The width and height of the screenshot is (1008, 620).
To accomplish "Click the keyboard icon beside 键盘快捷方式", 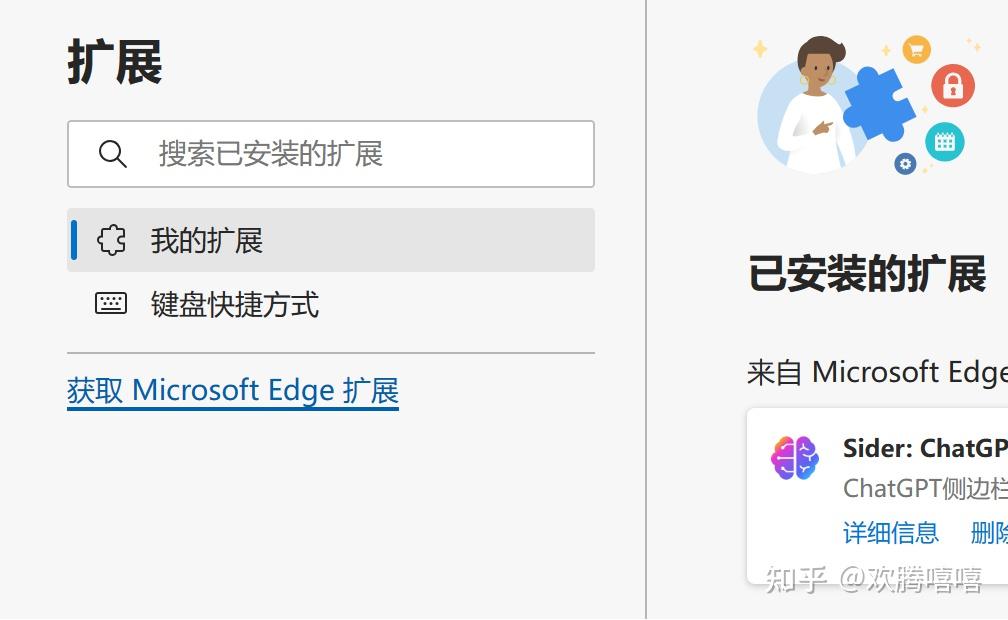I will (x=111, y=304).
